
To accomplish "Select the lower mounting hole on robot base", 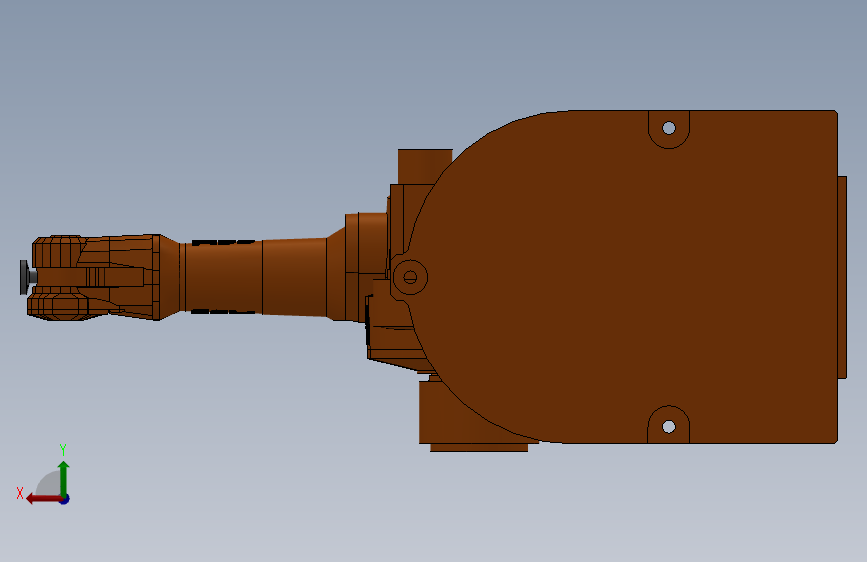I will tap(668, 426).
